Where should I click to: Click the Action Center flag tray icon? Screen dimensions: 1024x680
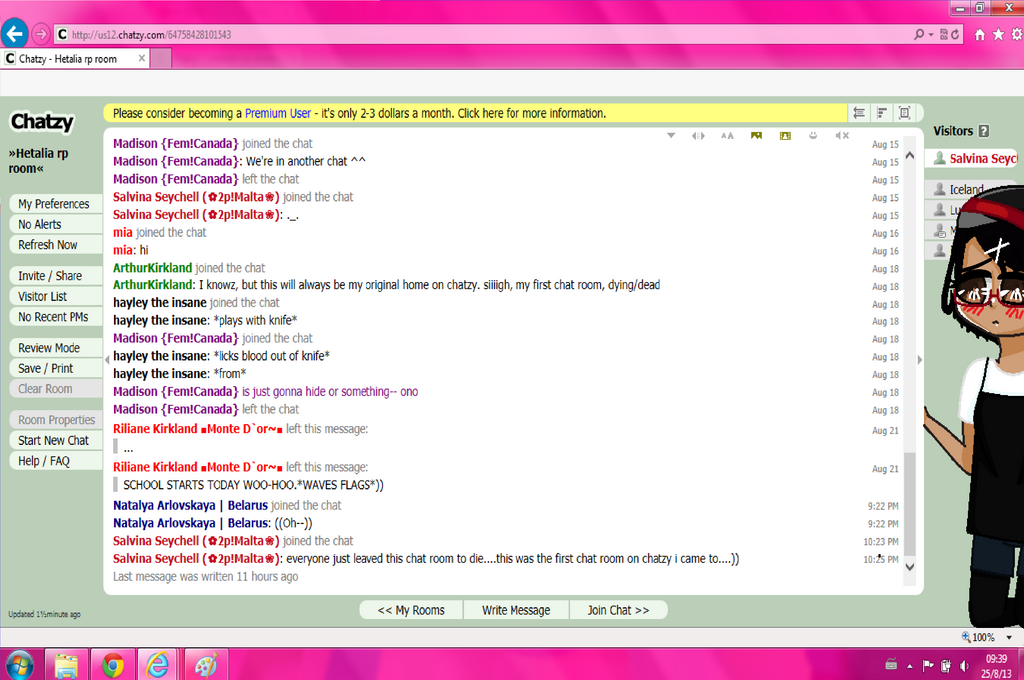928,666
